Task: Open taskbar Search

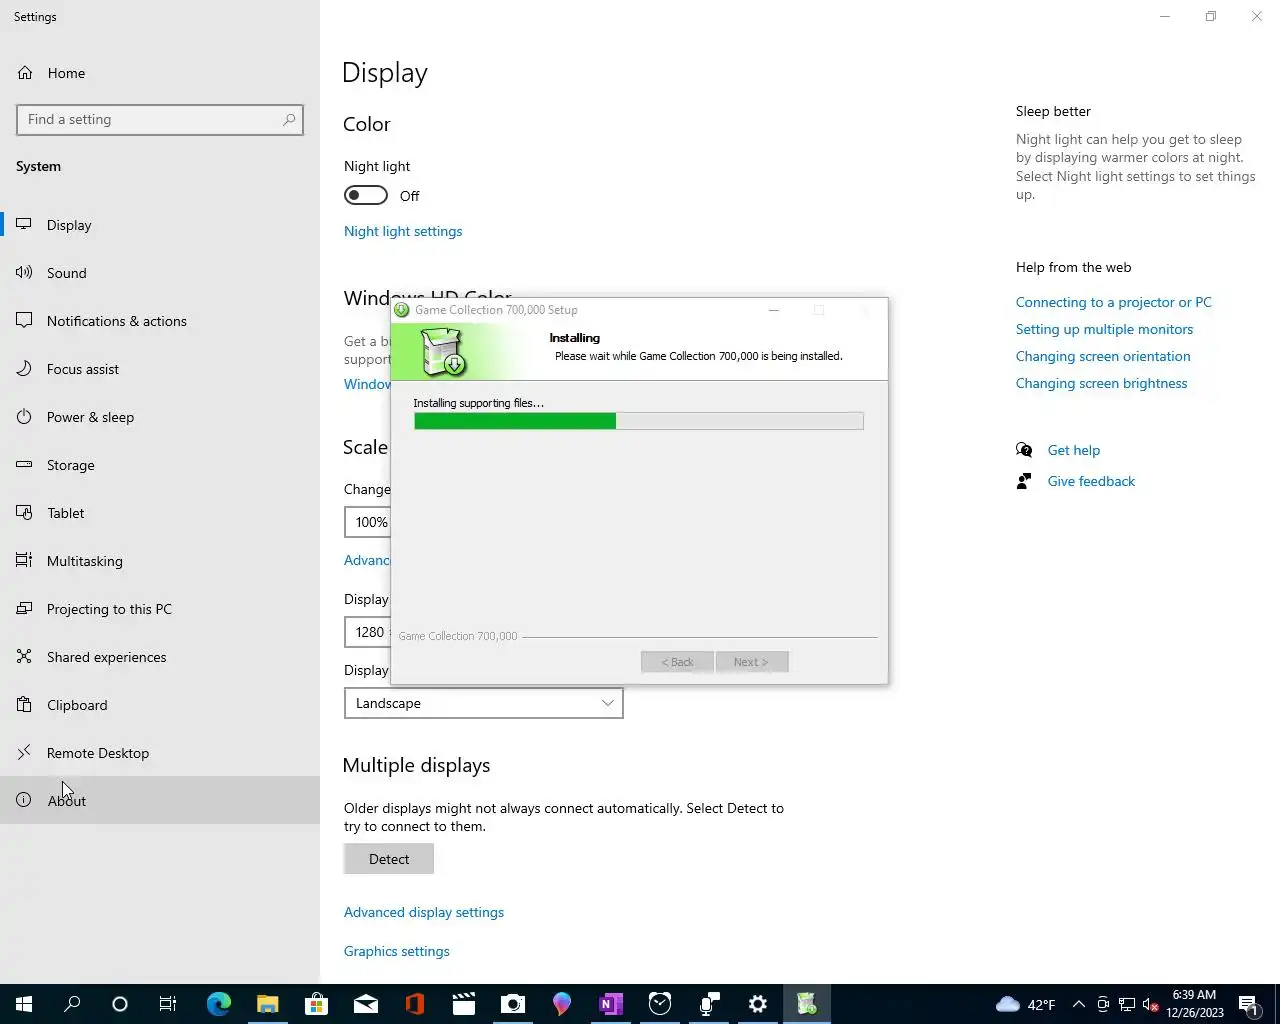Action: pos(72,1004)
